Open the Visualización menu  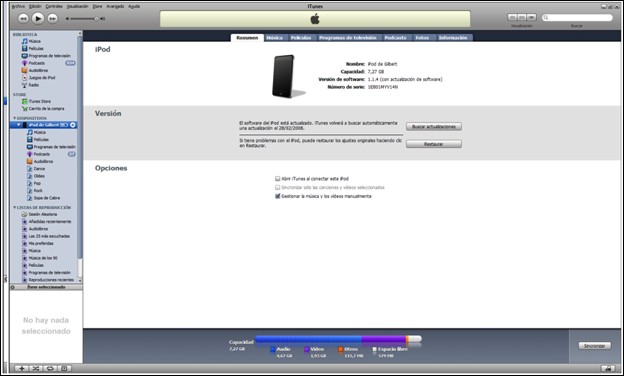pyautogui.click(x=78, y=6)
